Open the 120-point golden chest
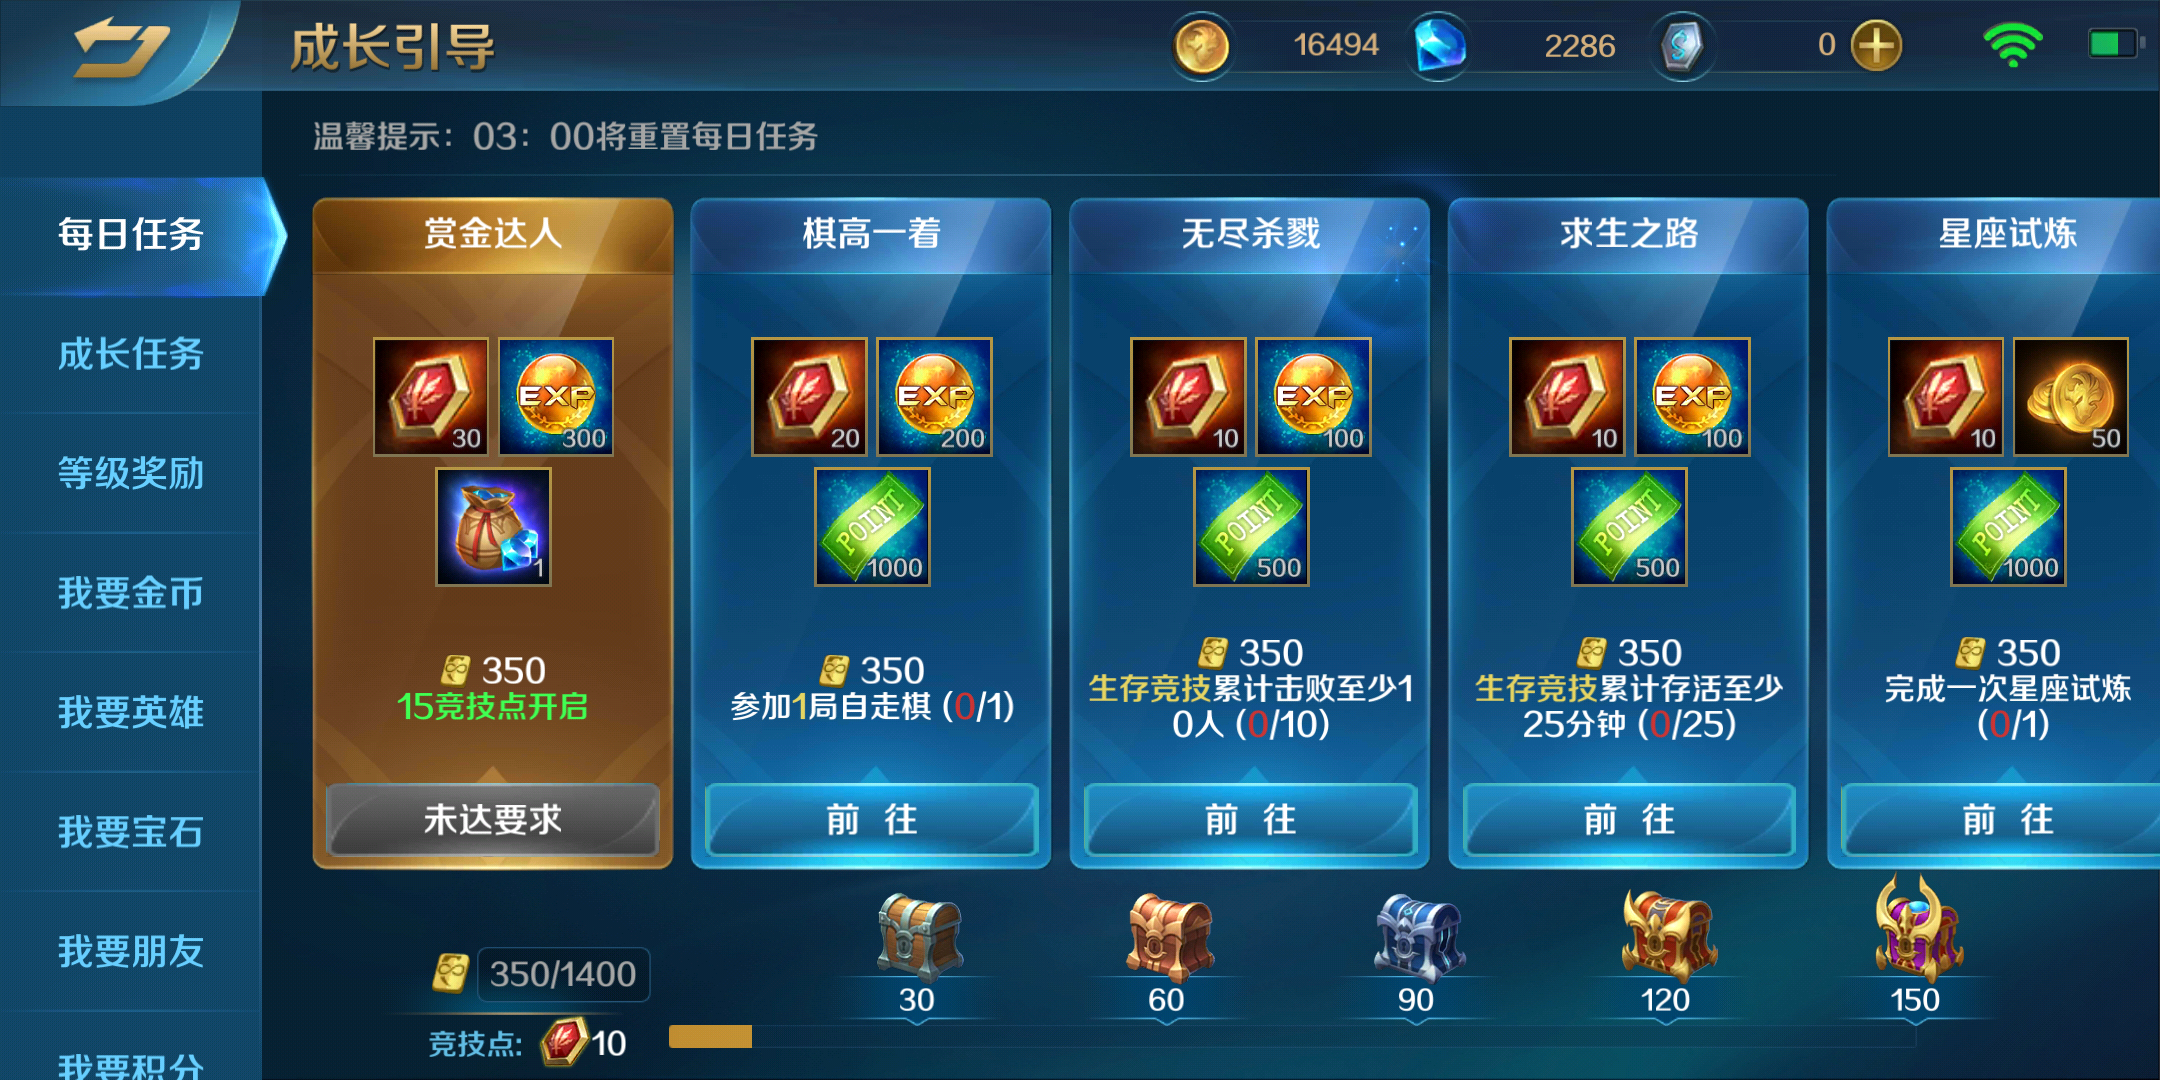 tap(1668, 934)
